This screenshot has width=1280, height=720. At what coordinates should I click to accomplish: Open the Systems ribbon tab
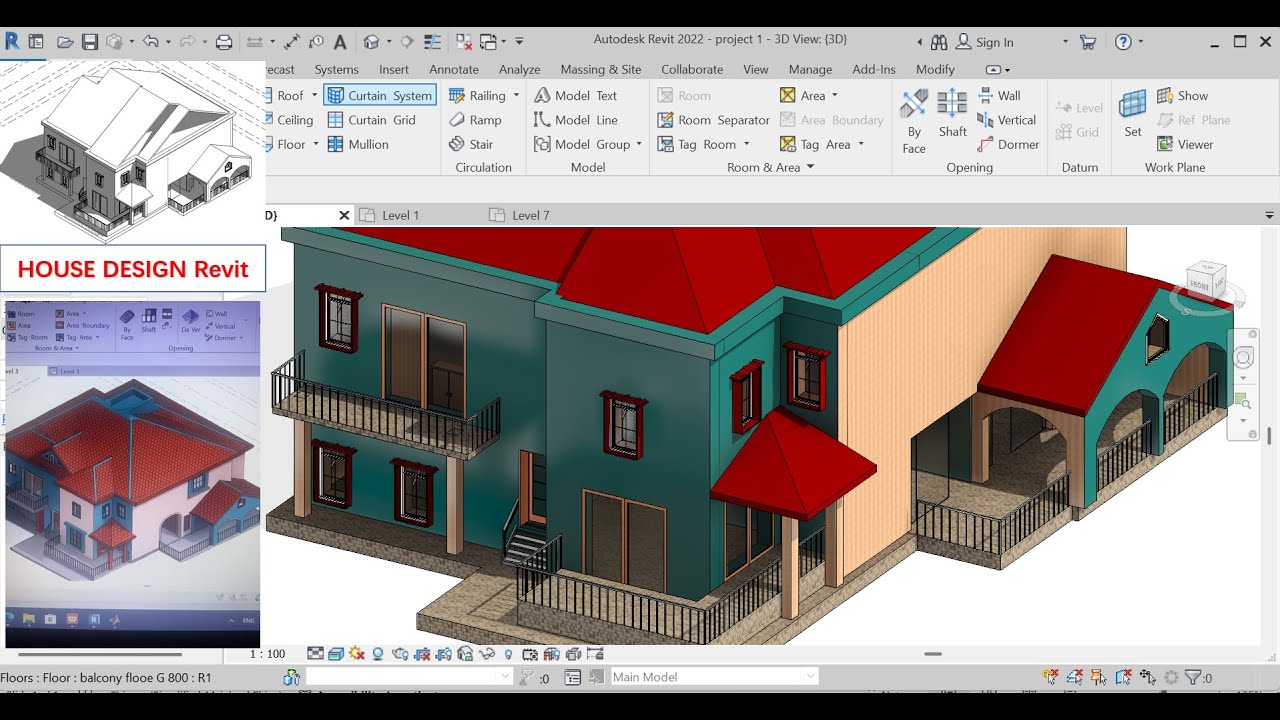point(336,69)
